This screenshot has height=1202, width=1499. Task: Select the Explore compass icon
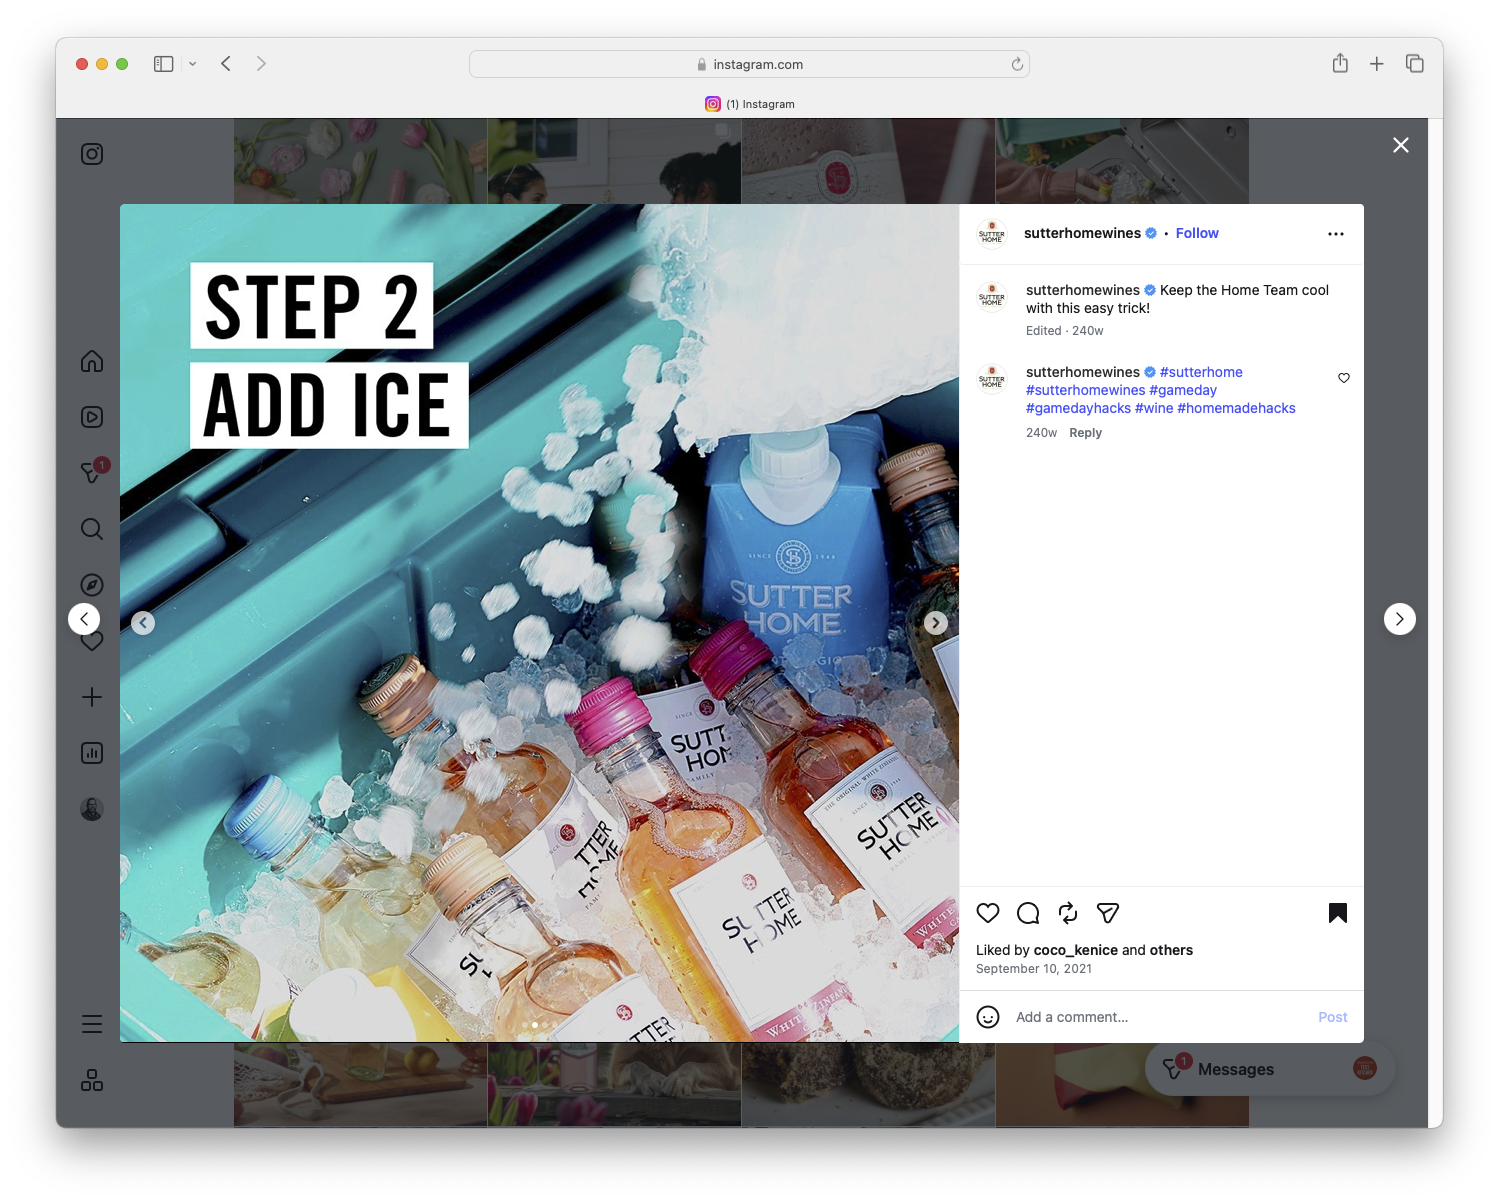tap(91, 585)
